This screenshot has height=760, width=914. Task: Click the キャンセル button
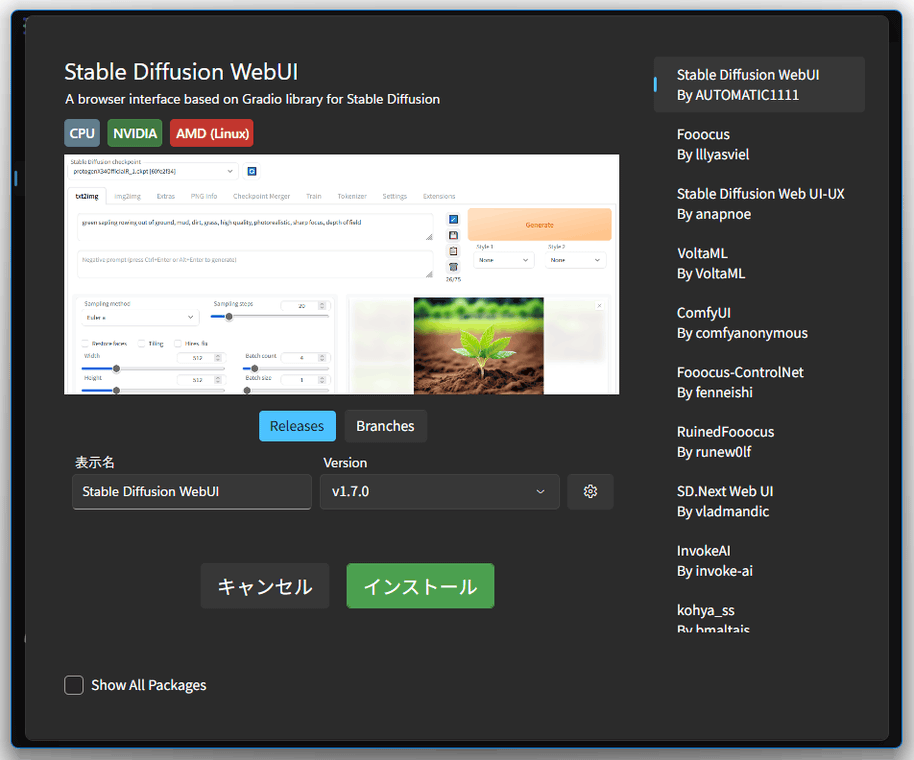pyautogui.click(x=265, y=586)
